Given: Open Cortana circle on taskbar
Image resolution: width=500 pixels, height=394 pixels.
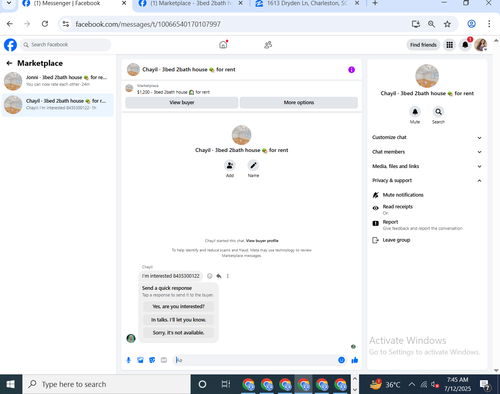Looking at the screenshot, I should pyautogui.click(x=202, y=384).
